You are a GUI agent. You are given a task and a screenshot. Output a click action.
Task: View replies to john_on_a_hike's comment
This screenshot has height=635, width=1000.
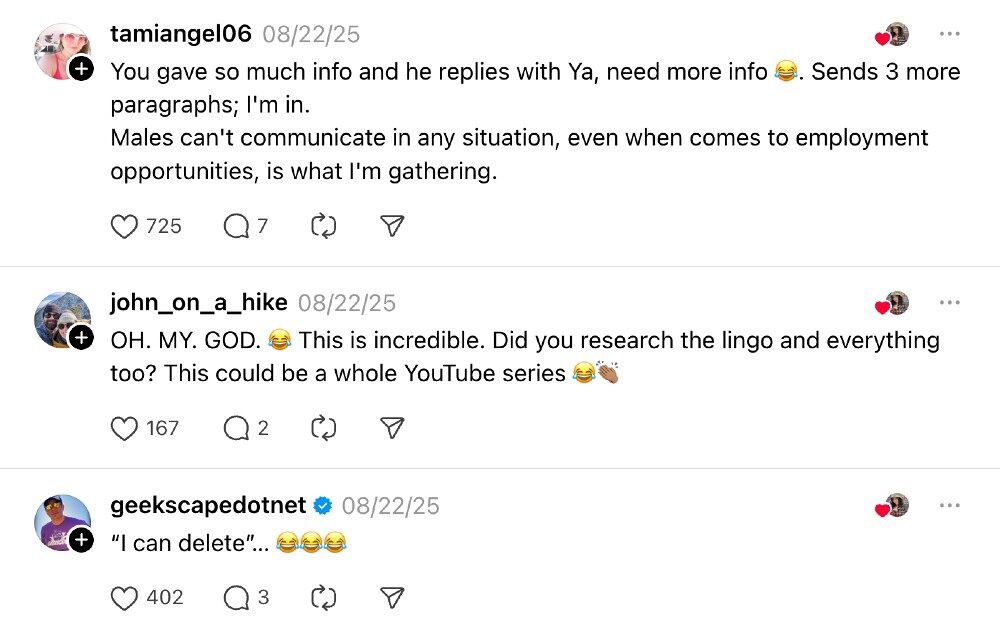click(236, 429)
